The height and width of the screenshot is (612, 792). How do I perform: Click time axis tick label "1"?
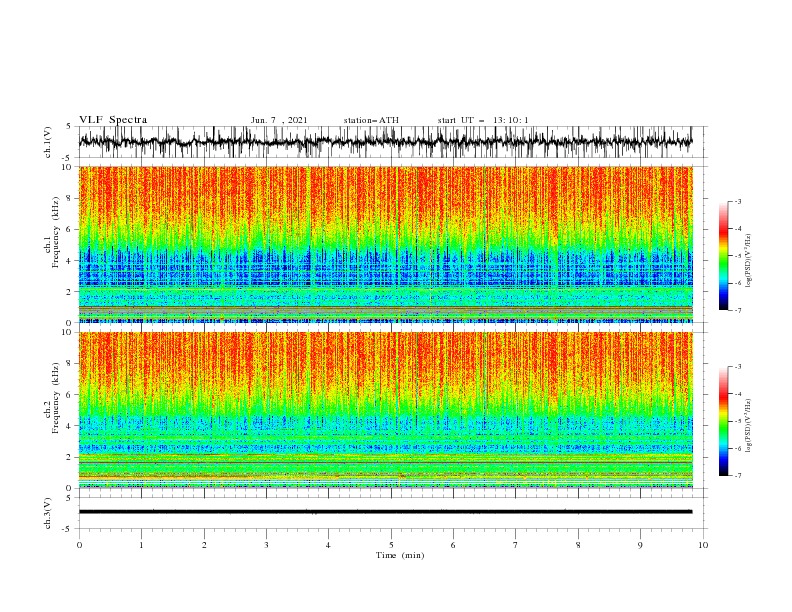[141, 545]
